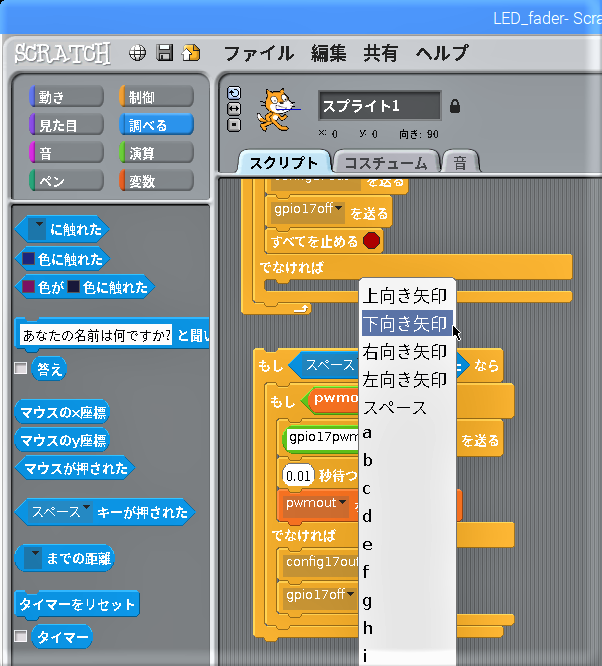Choose スペース from key list
The image size is (602, 666).
407,408
